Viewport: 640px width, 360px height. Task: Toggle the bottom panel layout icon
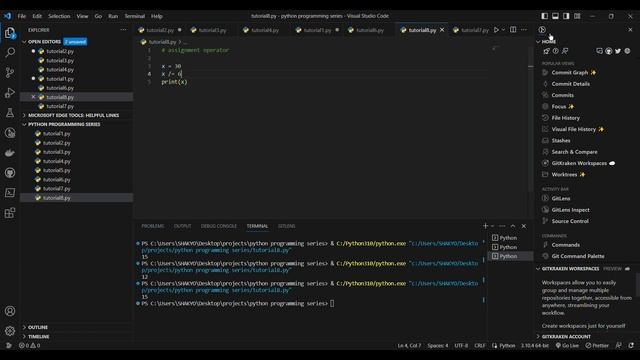click(556, 16)
